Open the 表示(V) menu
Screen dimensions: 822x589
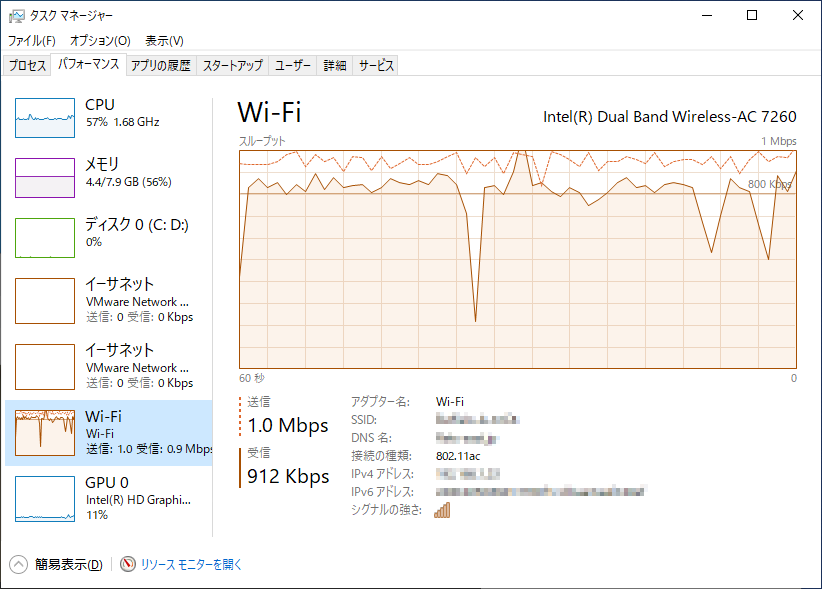click(x=164, y=41)
